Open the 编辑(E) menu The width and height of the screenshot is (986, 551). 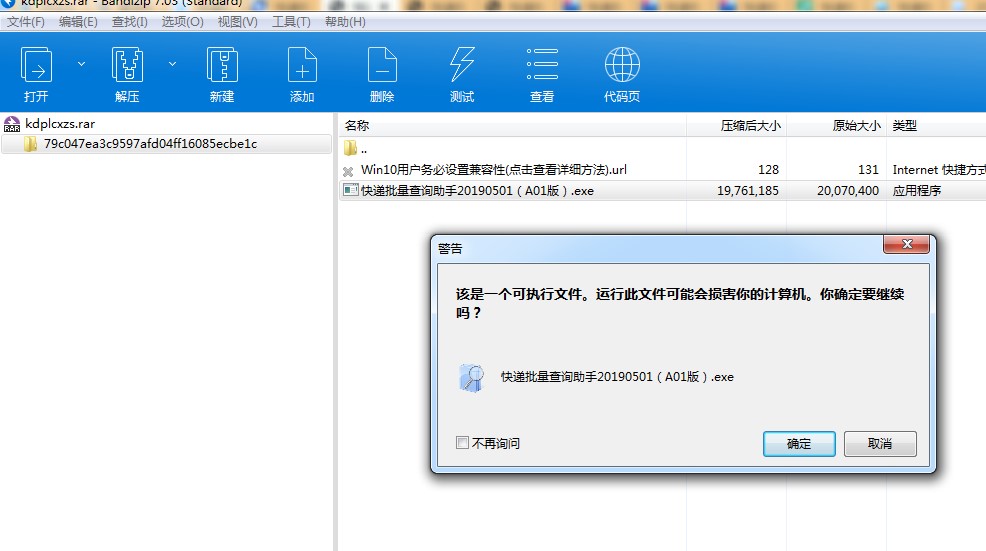[x=78, y=22]
